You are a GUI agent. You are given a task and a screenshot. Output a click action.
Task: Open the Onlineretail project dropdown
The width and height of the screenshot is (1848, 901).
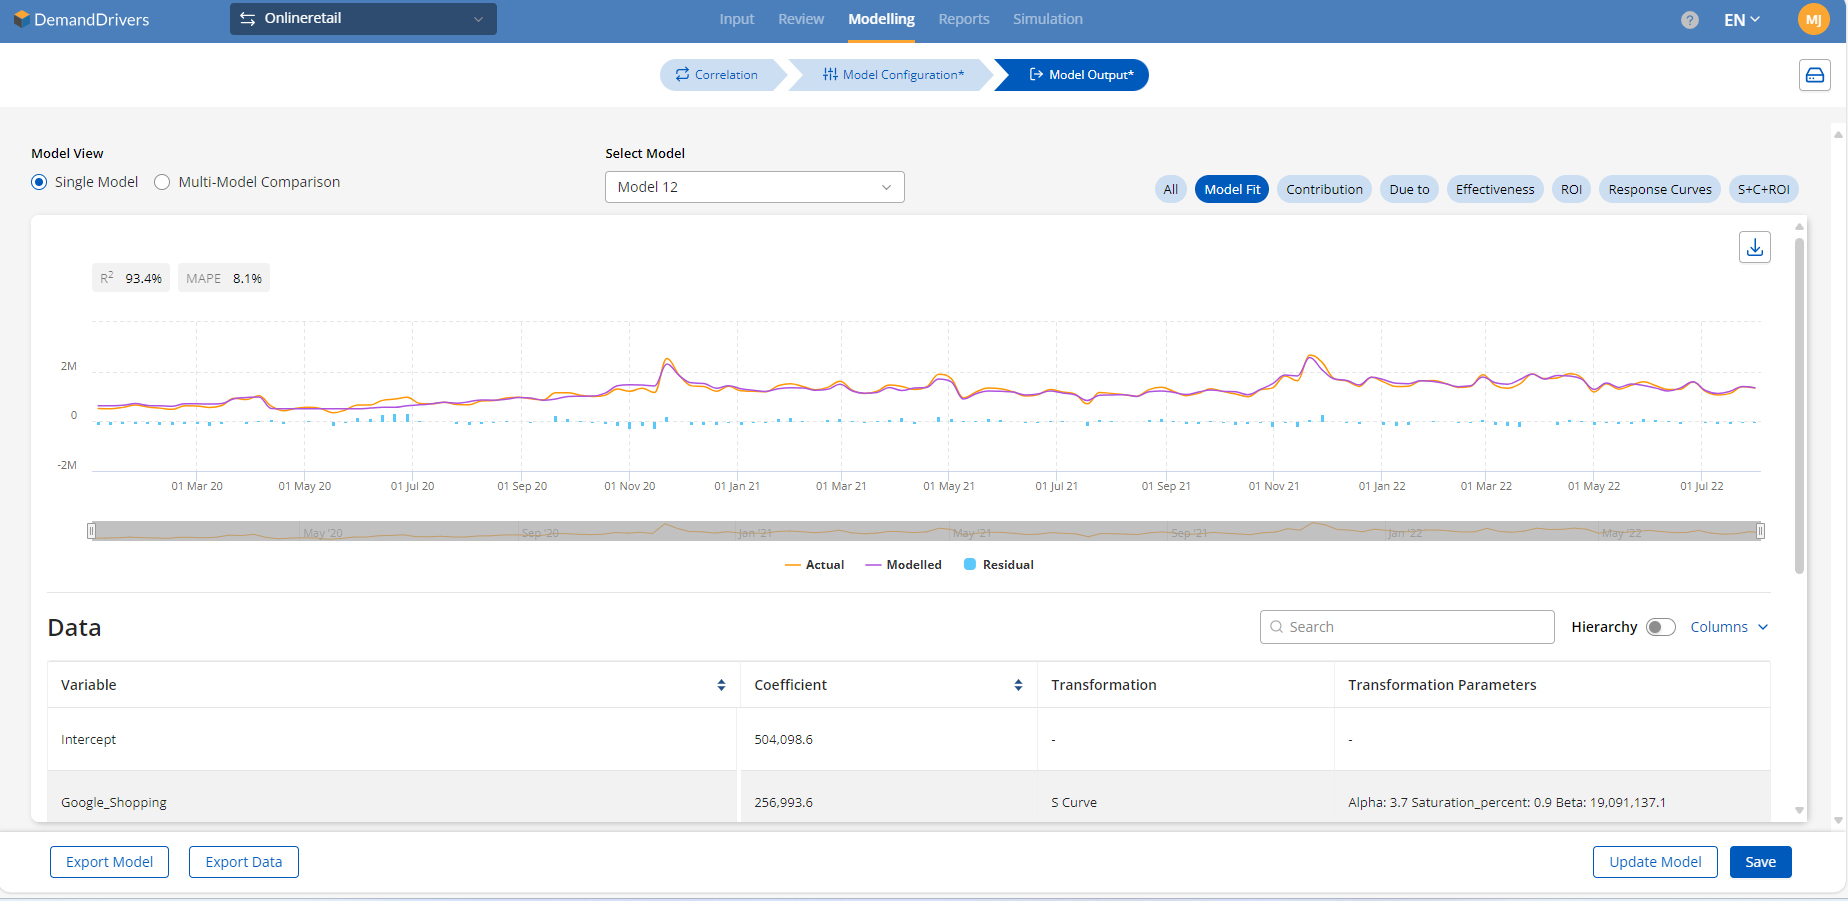pos(363,19)
